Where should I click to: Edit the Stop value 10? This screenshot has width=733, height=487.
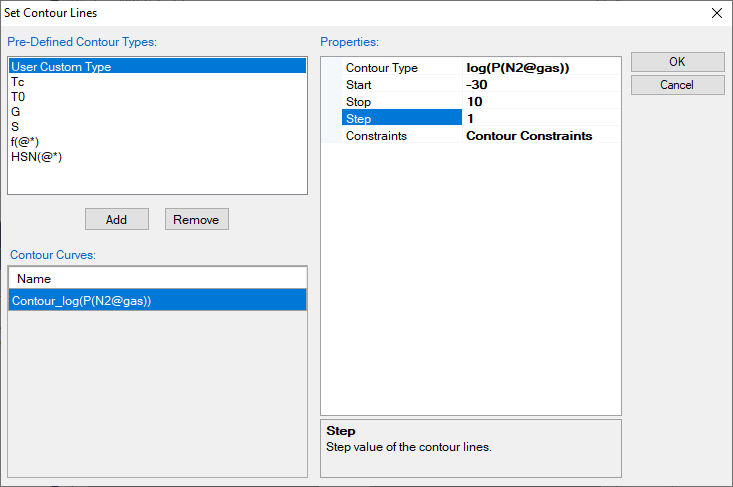click(x=540, y=102)
